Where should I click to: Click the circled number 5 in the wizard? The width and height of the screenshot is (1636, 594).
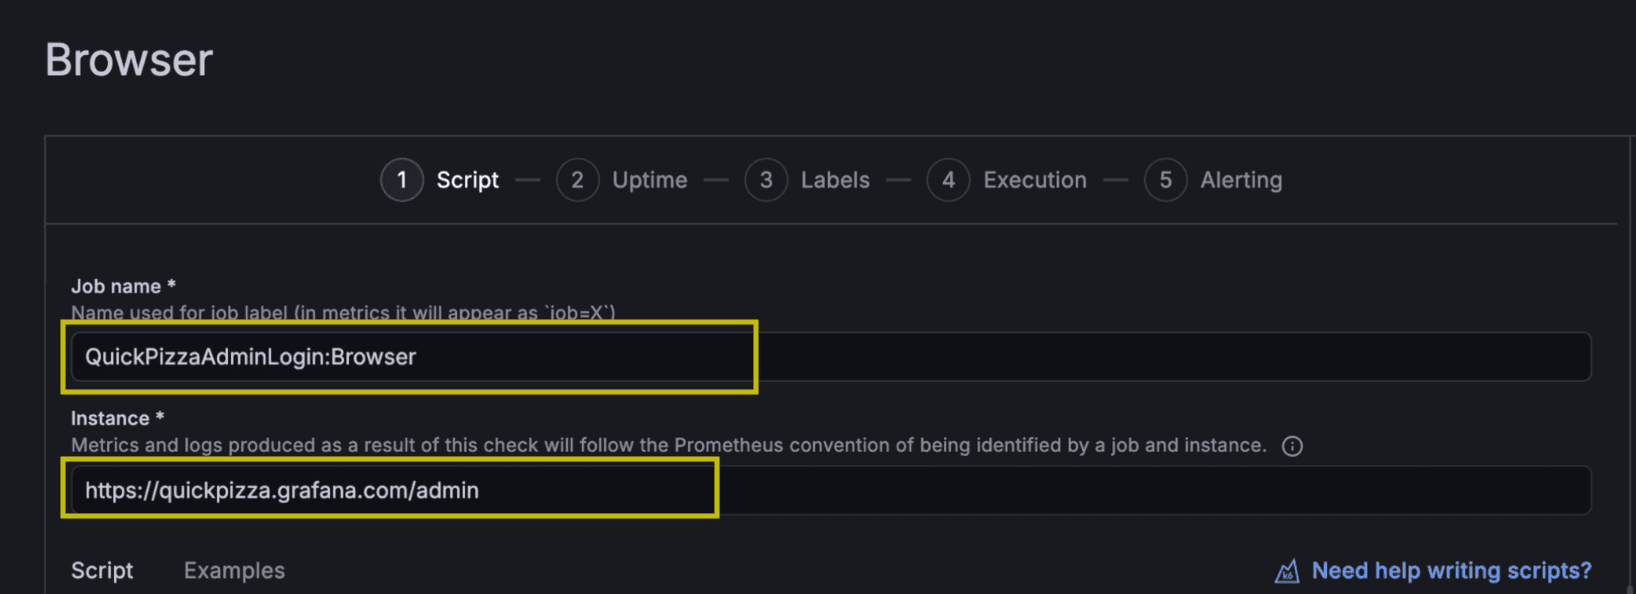[x=1165, y=180]
